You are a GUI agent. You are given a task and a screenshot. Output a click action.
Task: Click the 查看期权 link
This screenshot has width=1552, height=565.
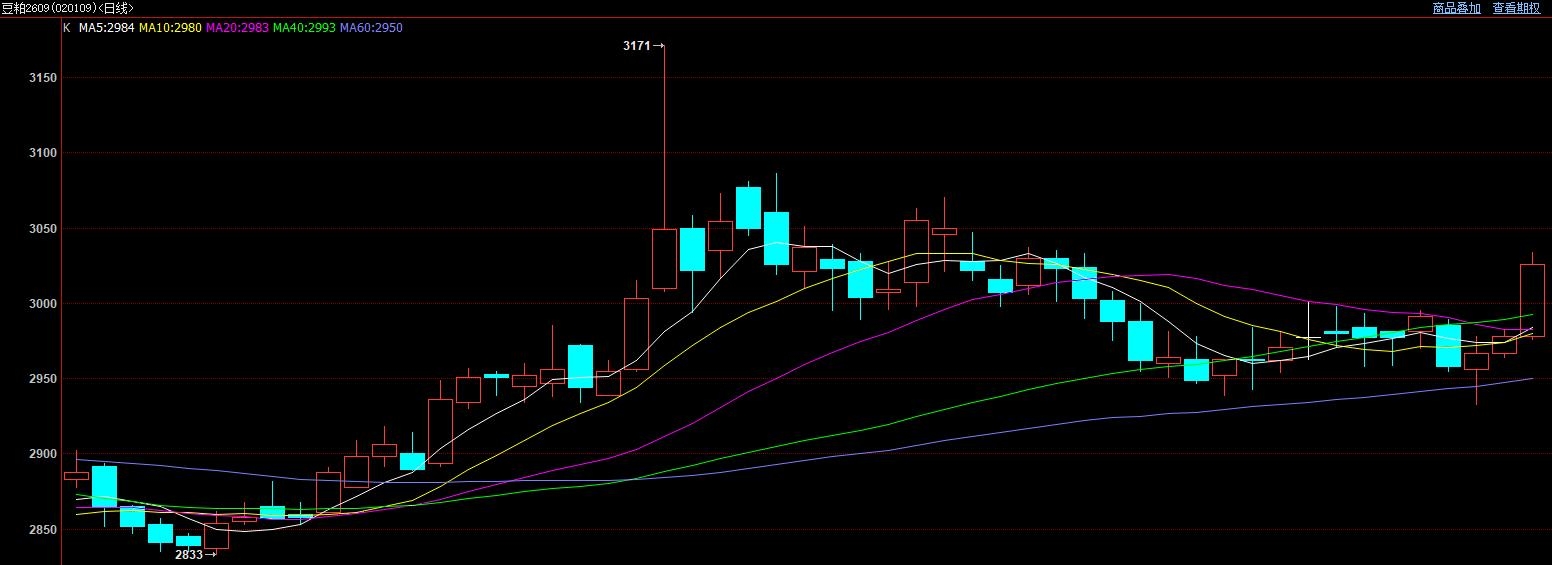coord(1517,8)
